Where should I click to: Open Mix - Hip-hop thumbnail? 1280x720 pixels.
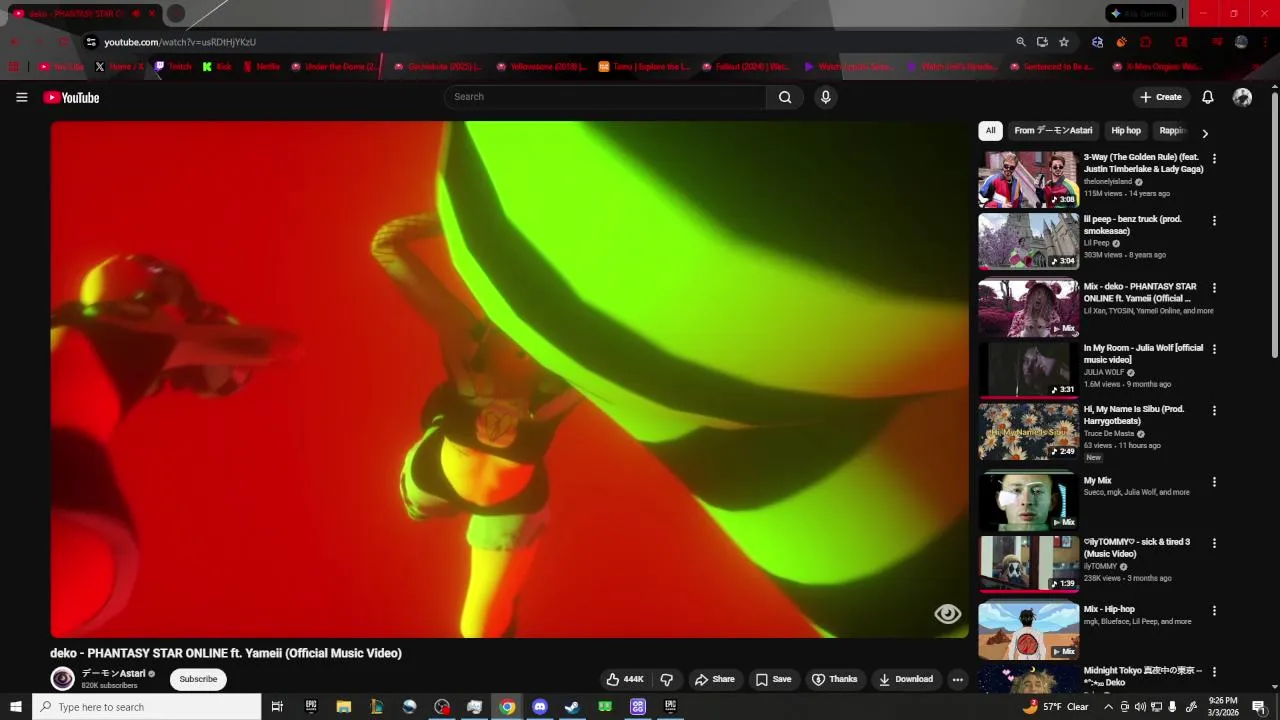(x=1028, y=631)
